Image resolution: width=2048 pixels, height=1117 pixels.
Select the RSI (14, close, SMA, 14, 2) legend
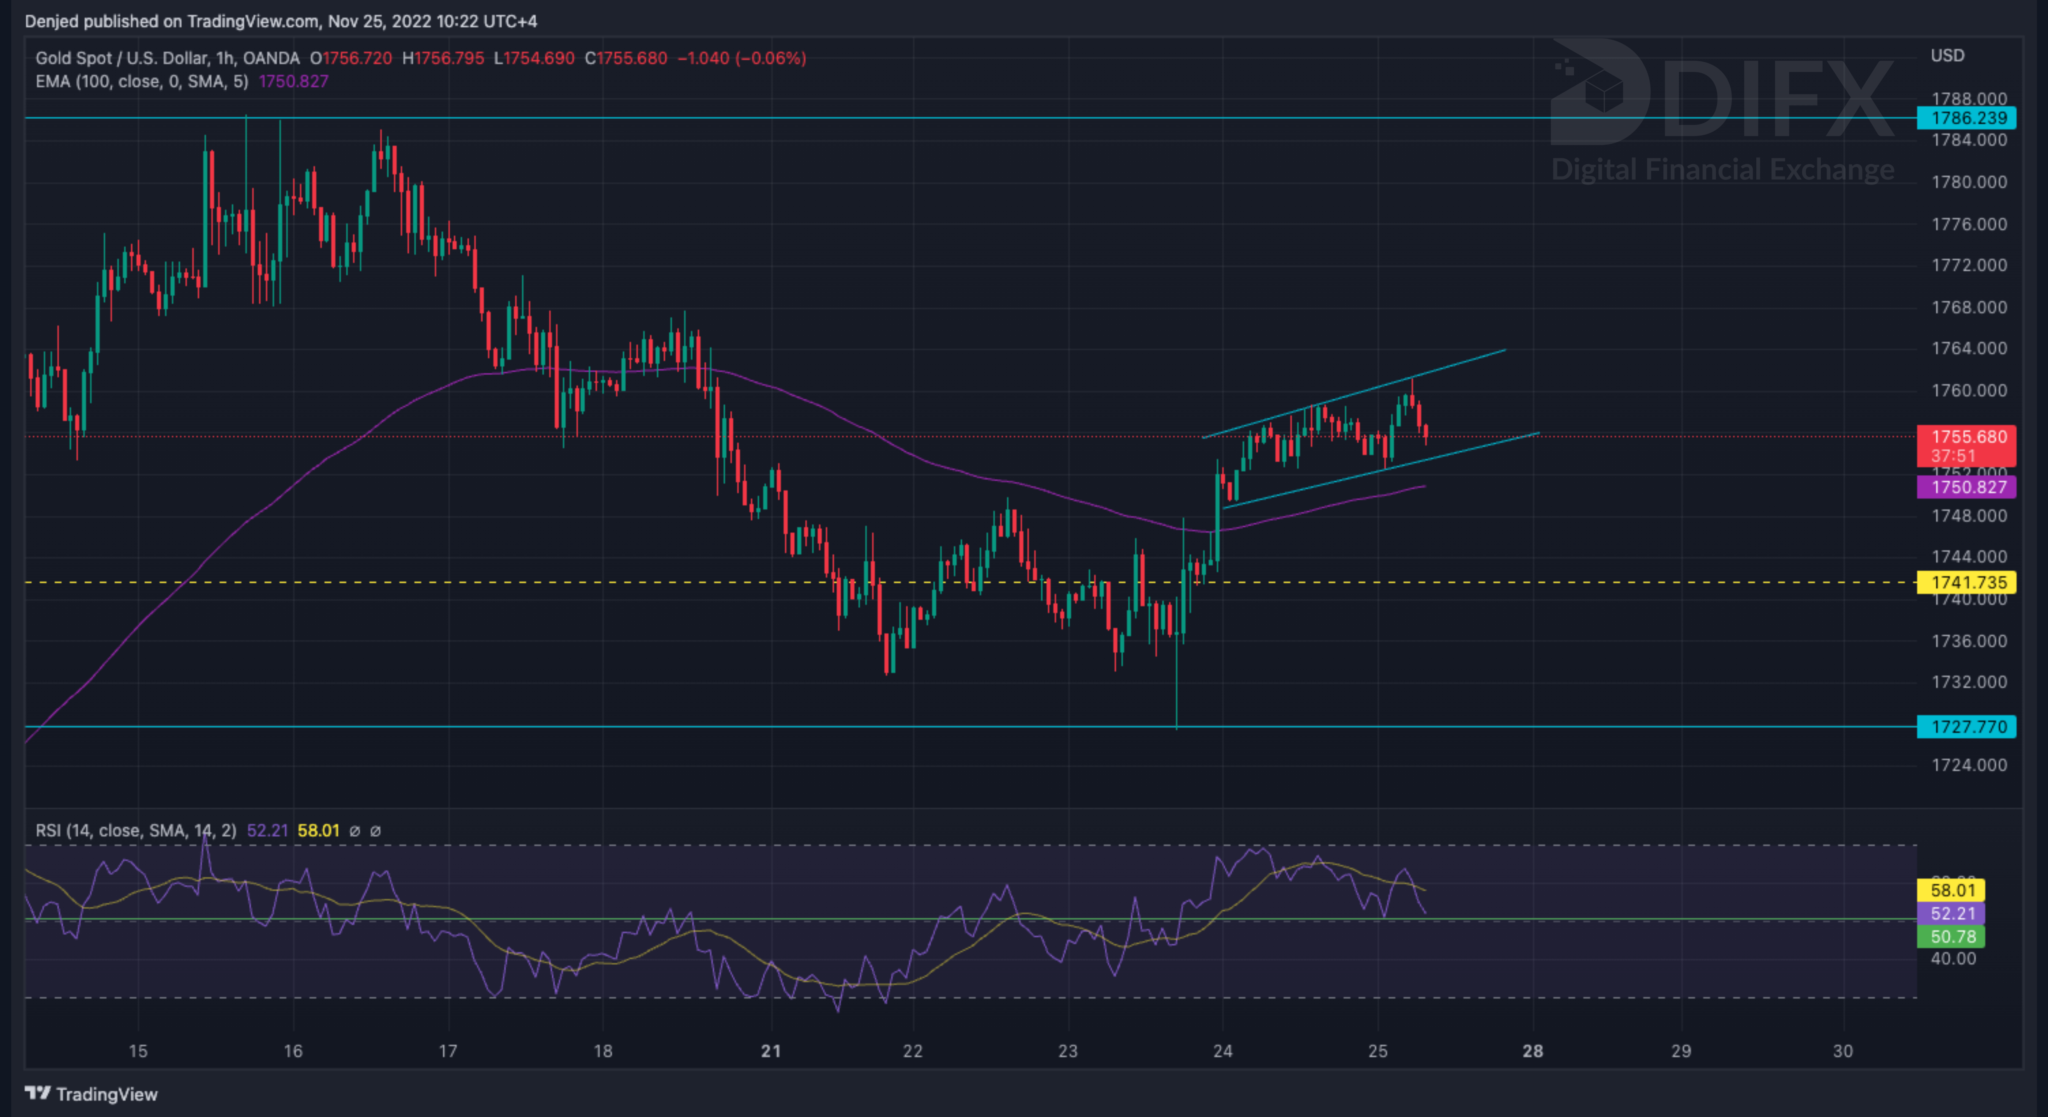pyautogui.click(x=136, y=830)
